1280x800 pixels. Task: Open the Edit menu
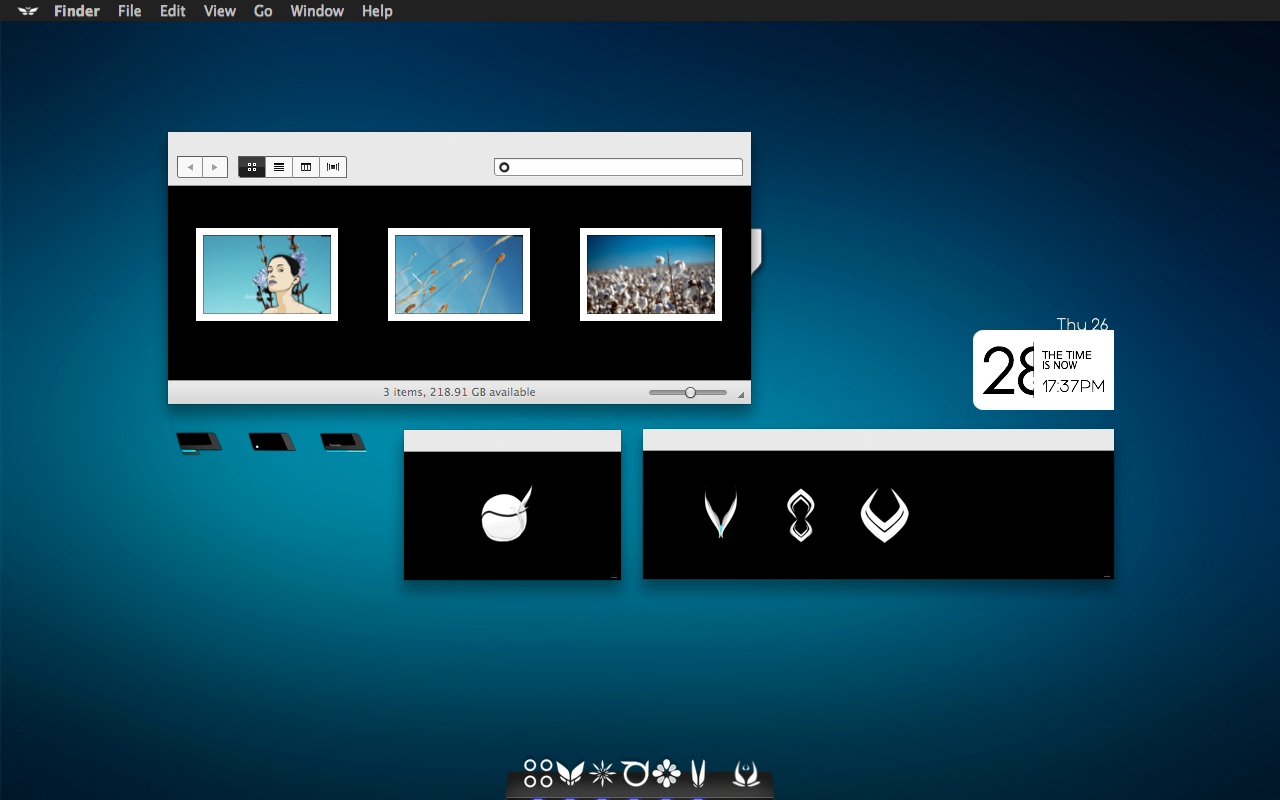click(173, 11)
